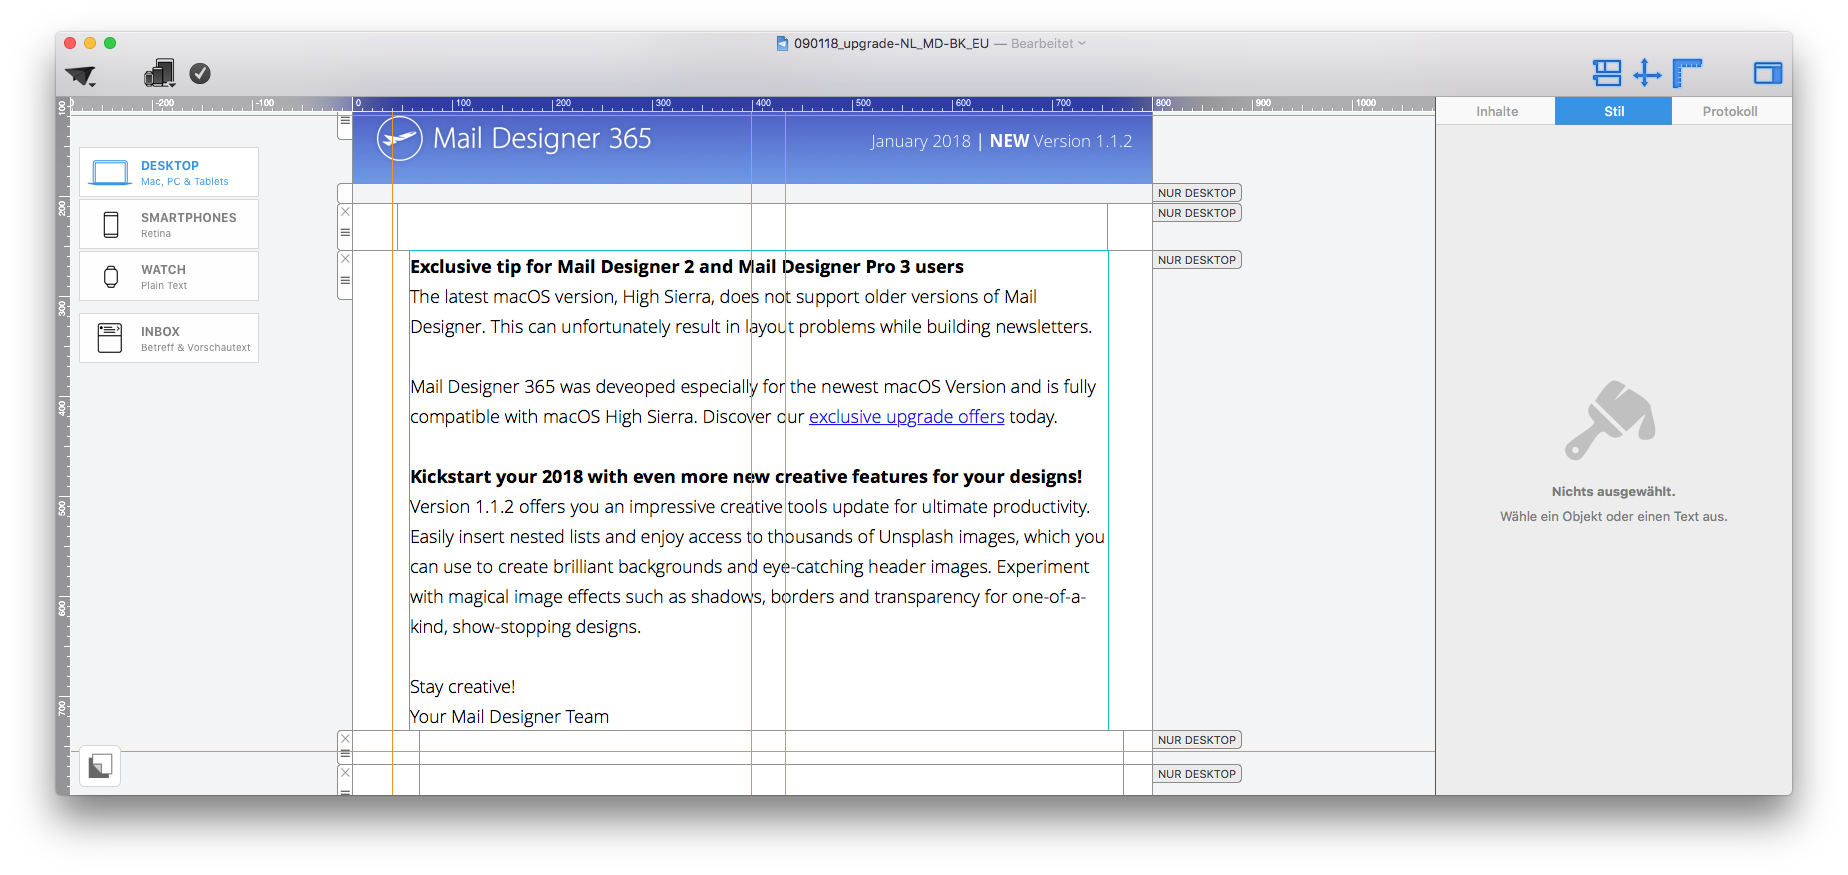Screen dimensions: 1848x875
Task: Click the laptop icon in DESKTOP option
Action: 110,173
